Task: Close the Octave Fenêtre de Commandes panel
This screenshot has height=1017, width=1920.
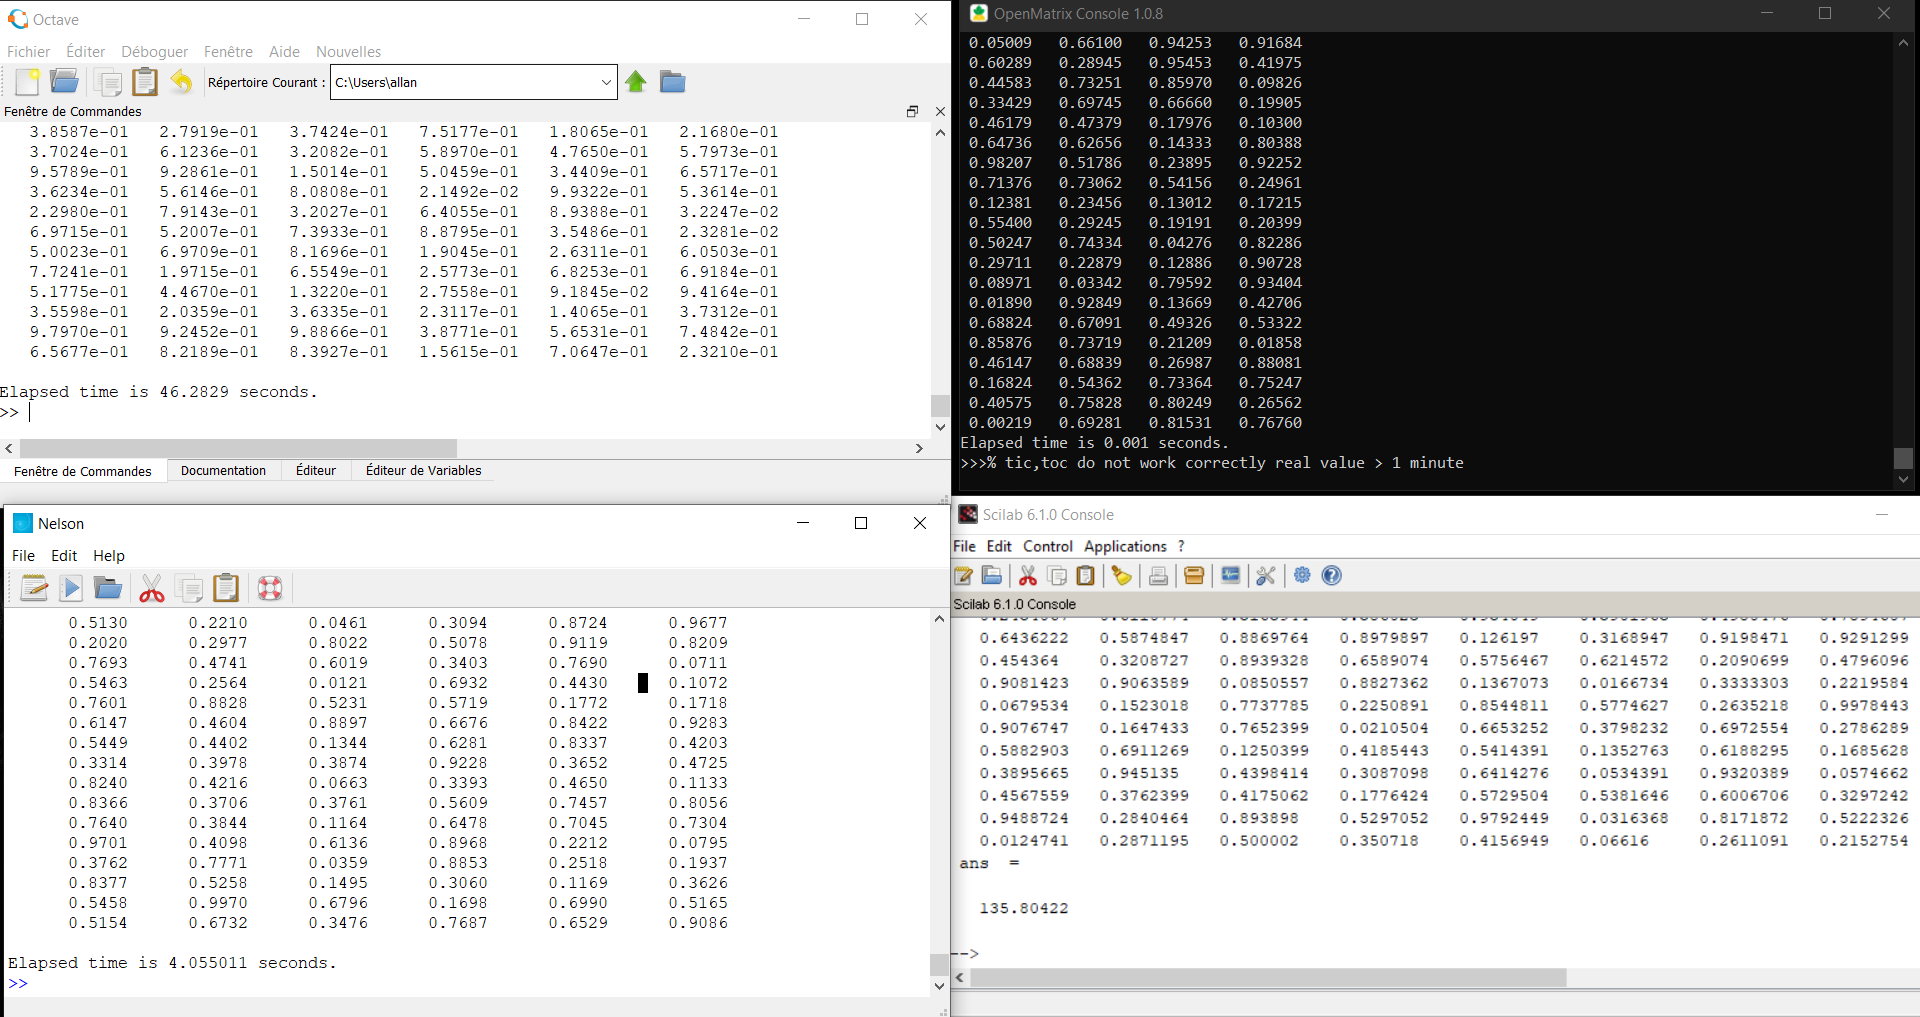Action: click(940, 111)
